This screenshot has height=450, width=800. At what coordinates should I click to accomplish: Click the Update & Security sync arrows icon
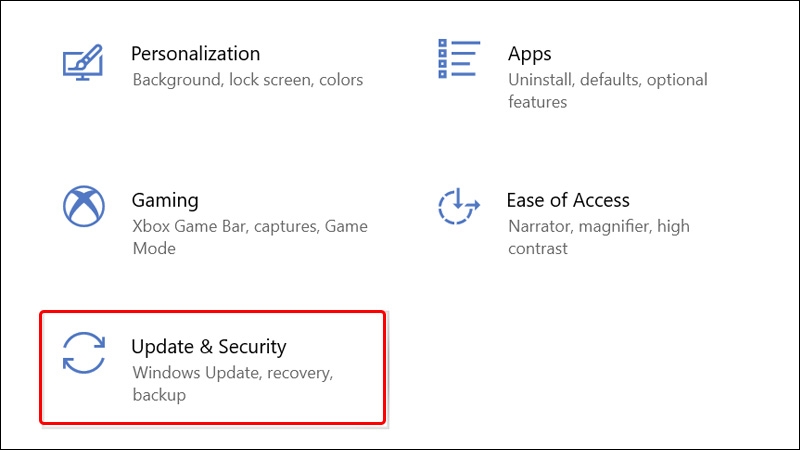(84, 353)
